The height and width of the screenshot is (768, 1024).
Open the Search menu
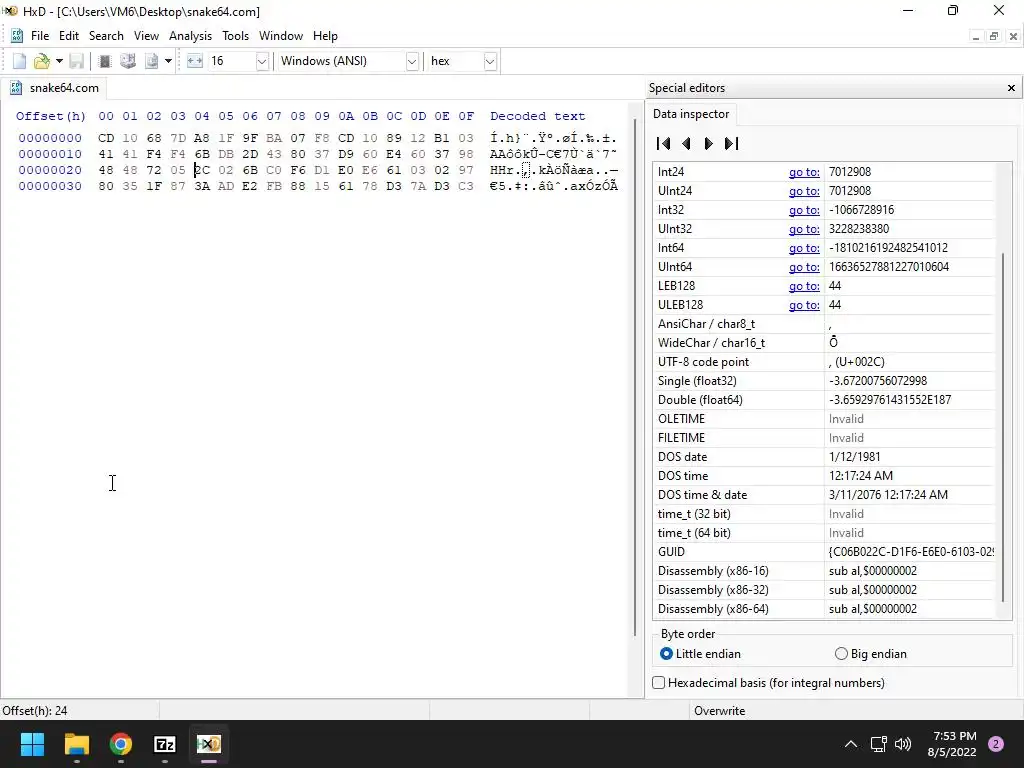106,36
